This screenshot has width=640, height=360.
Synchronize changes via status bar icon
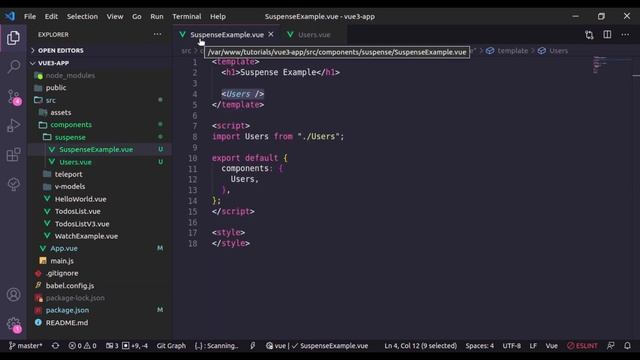coord(56,346)
